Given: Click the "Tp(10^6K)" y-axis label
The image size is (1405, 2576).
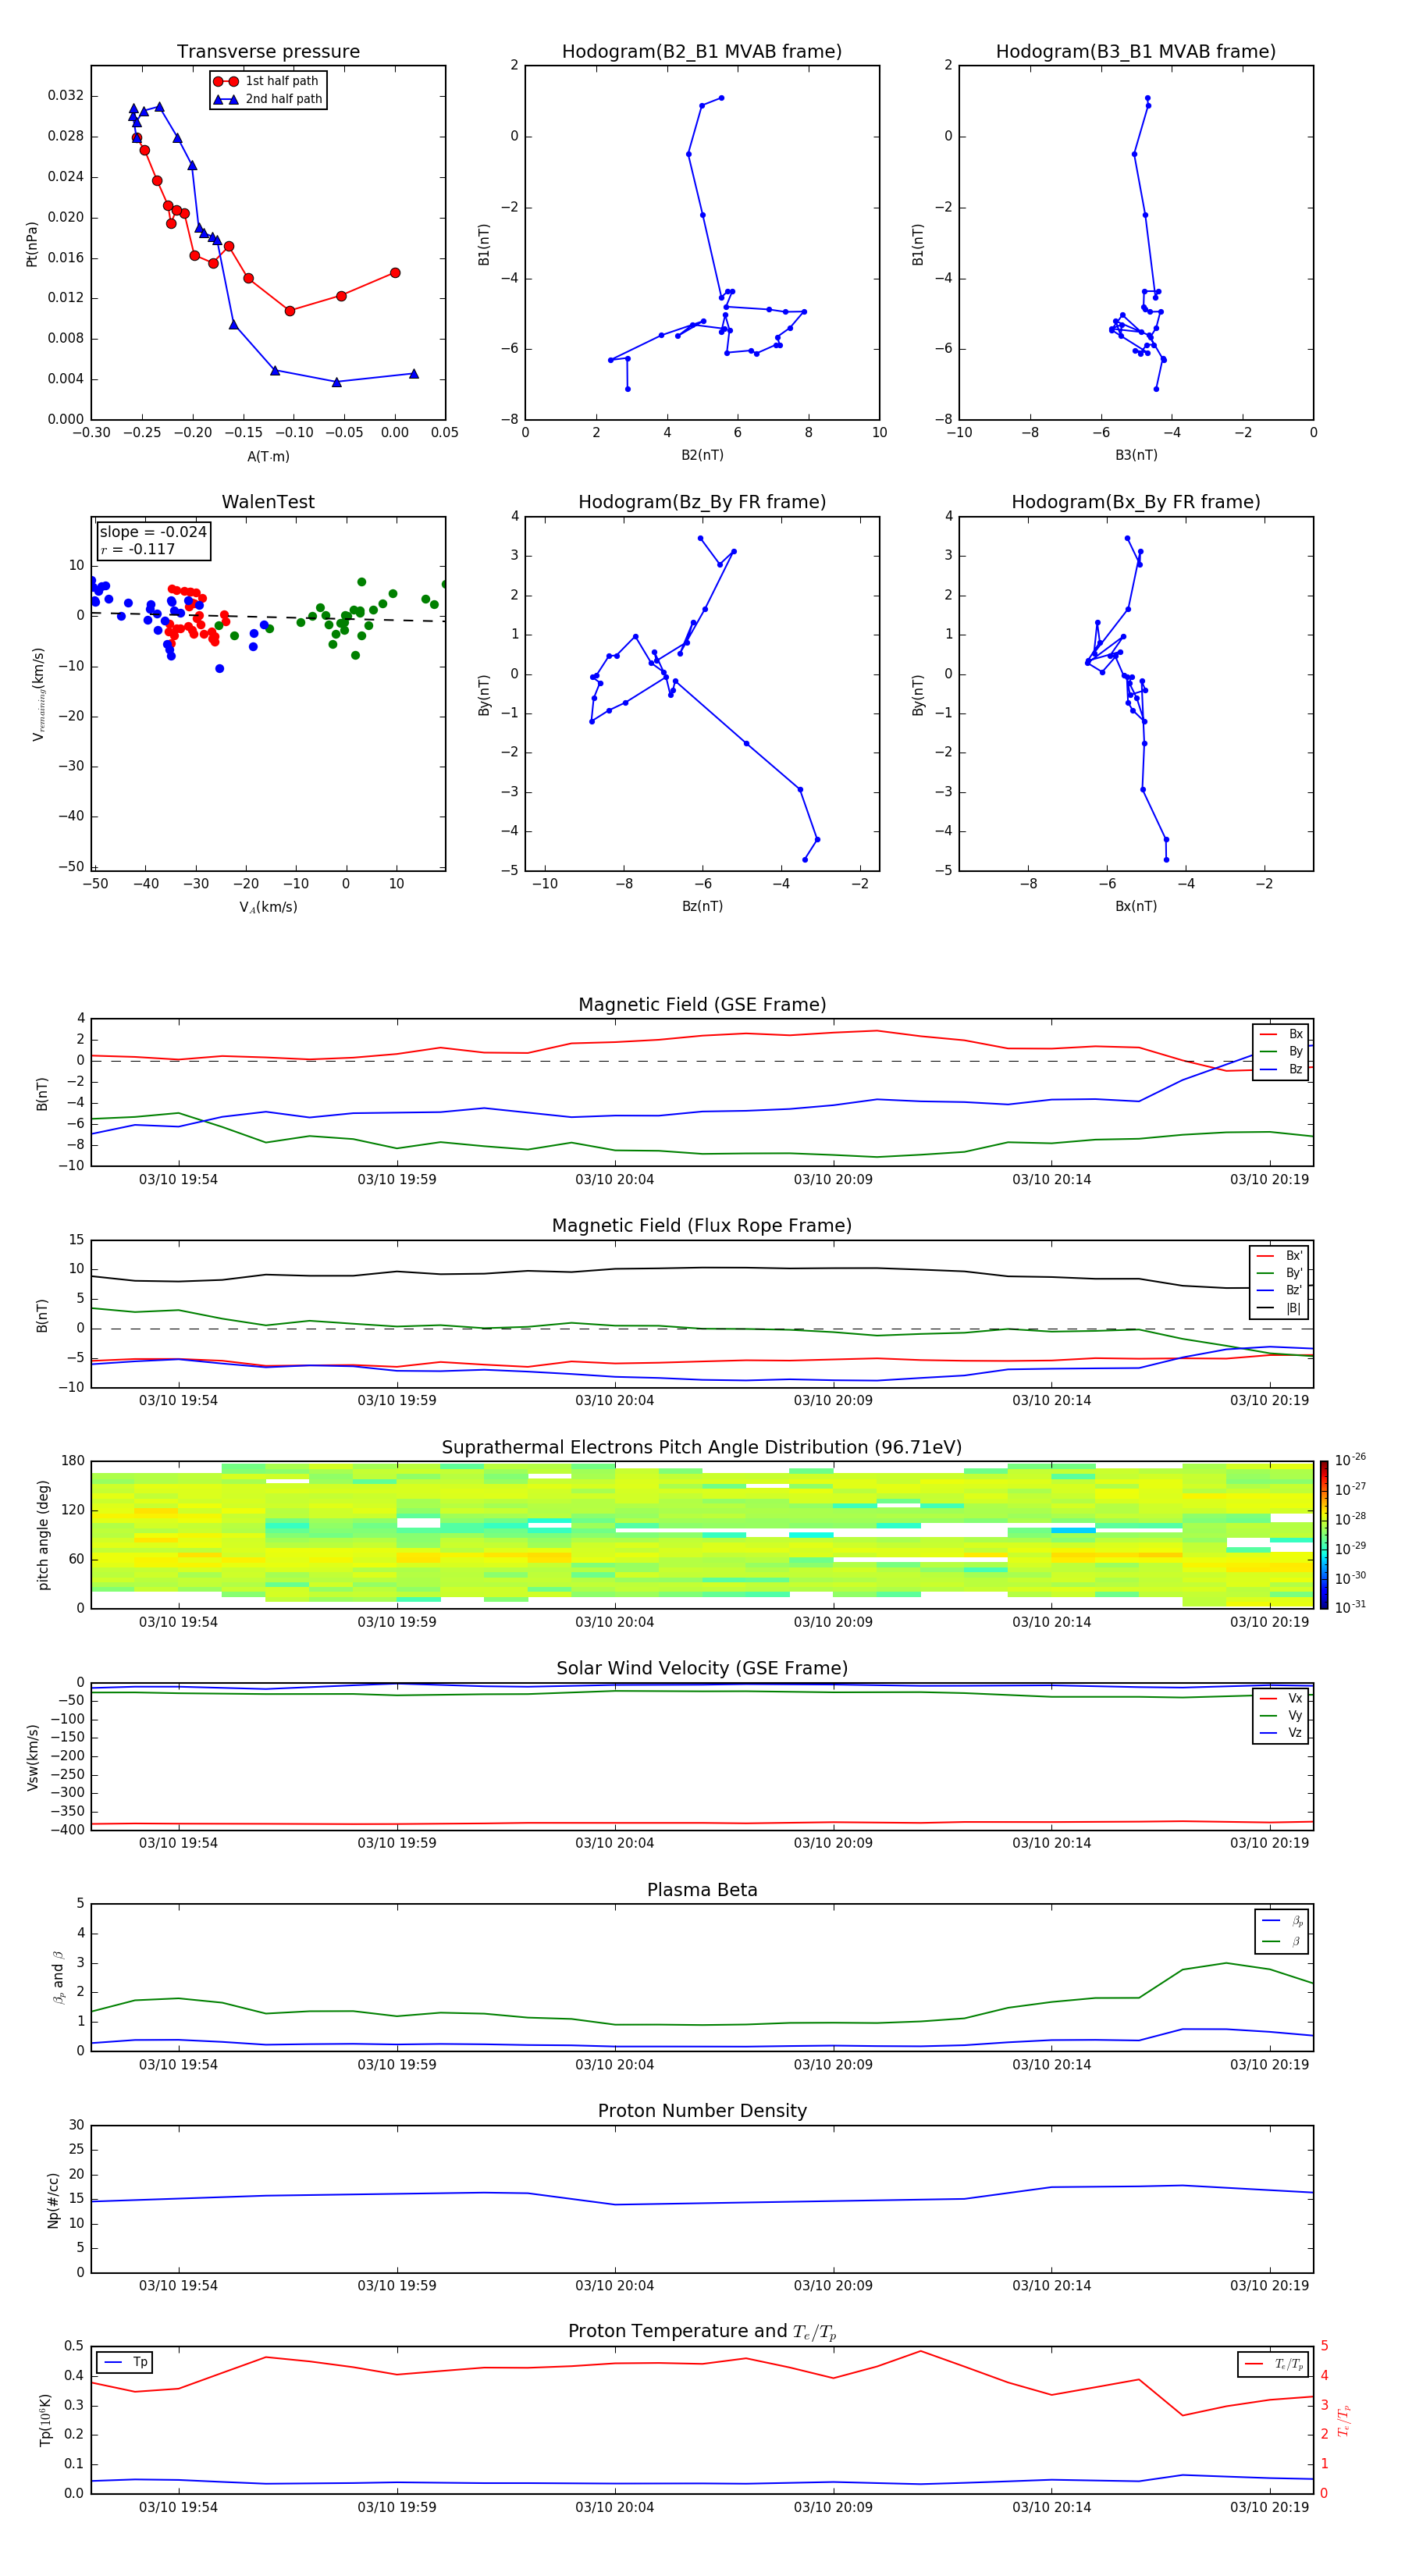Looking at the screenshot, I should point(45,2419).
